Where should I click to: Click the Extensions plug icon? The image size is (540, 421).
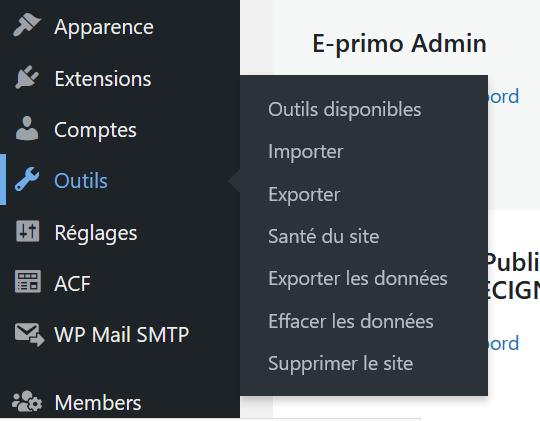pyautogui.click(x=27, y=77)
